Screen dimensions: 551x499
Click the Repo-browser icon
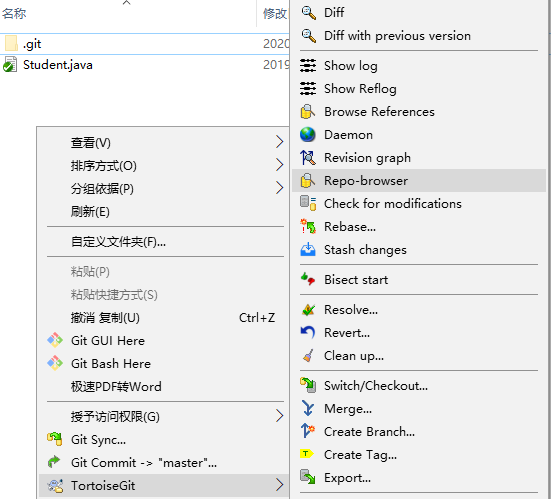coord(307,181)
